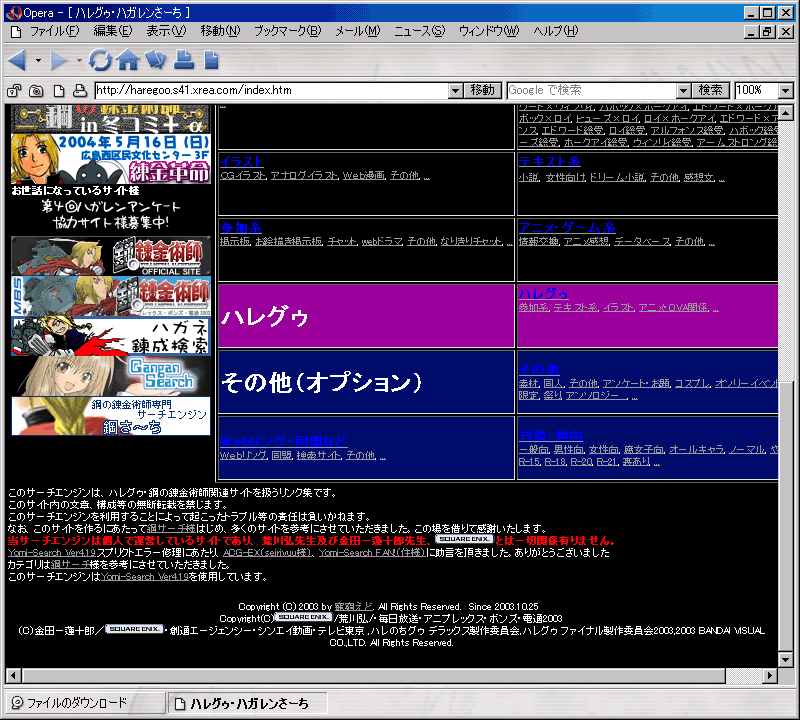Open the イラスト category link
The image size is (800, 720).
coord(242,162)
